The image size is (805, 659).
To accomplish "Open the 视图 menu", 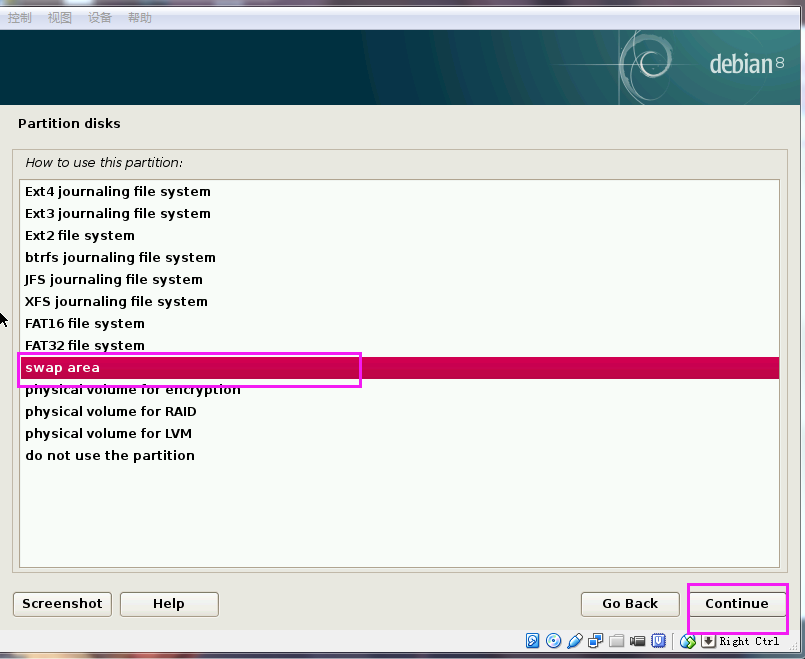I will click(60, 17).
